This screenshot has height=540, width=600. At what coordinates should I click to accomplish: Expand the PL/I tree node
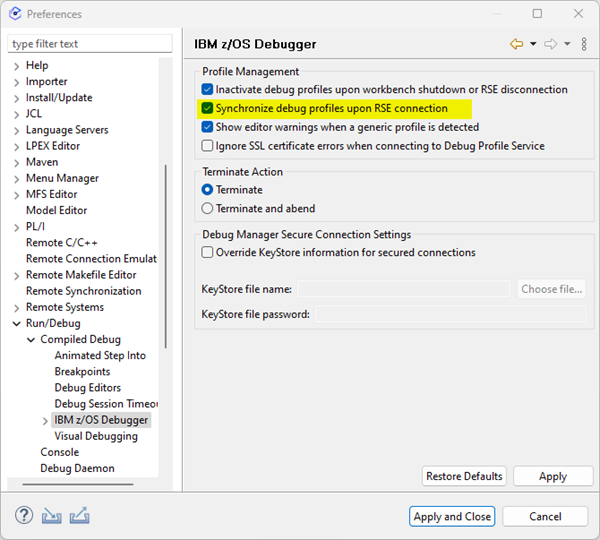pos(16,228)
